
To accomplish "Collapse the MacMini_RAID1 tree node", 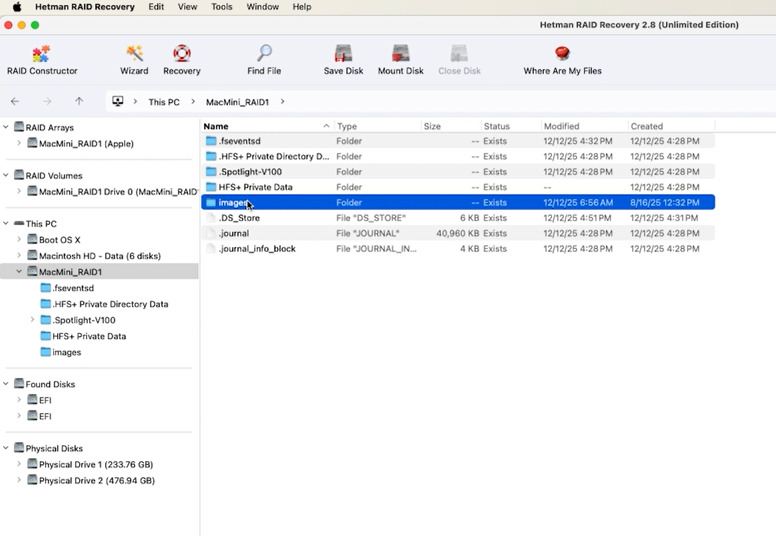I will pos(19,271).
